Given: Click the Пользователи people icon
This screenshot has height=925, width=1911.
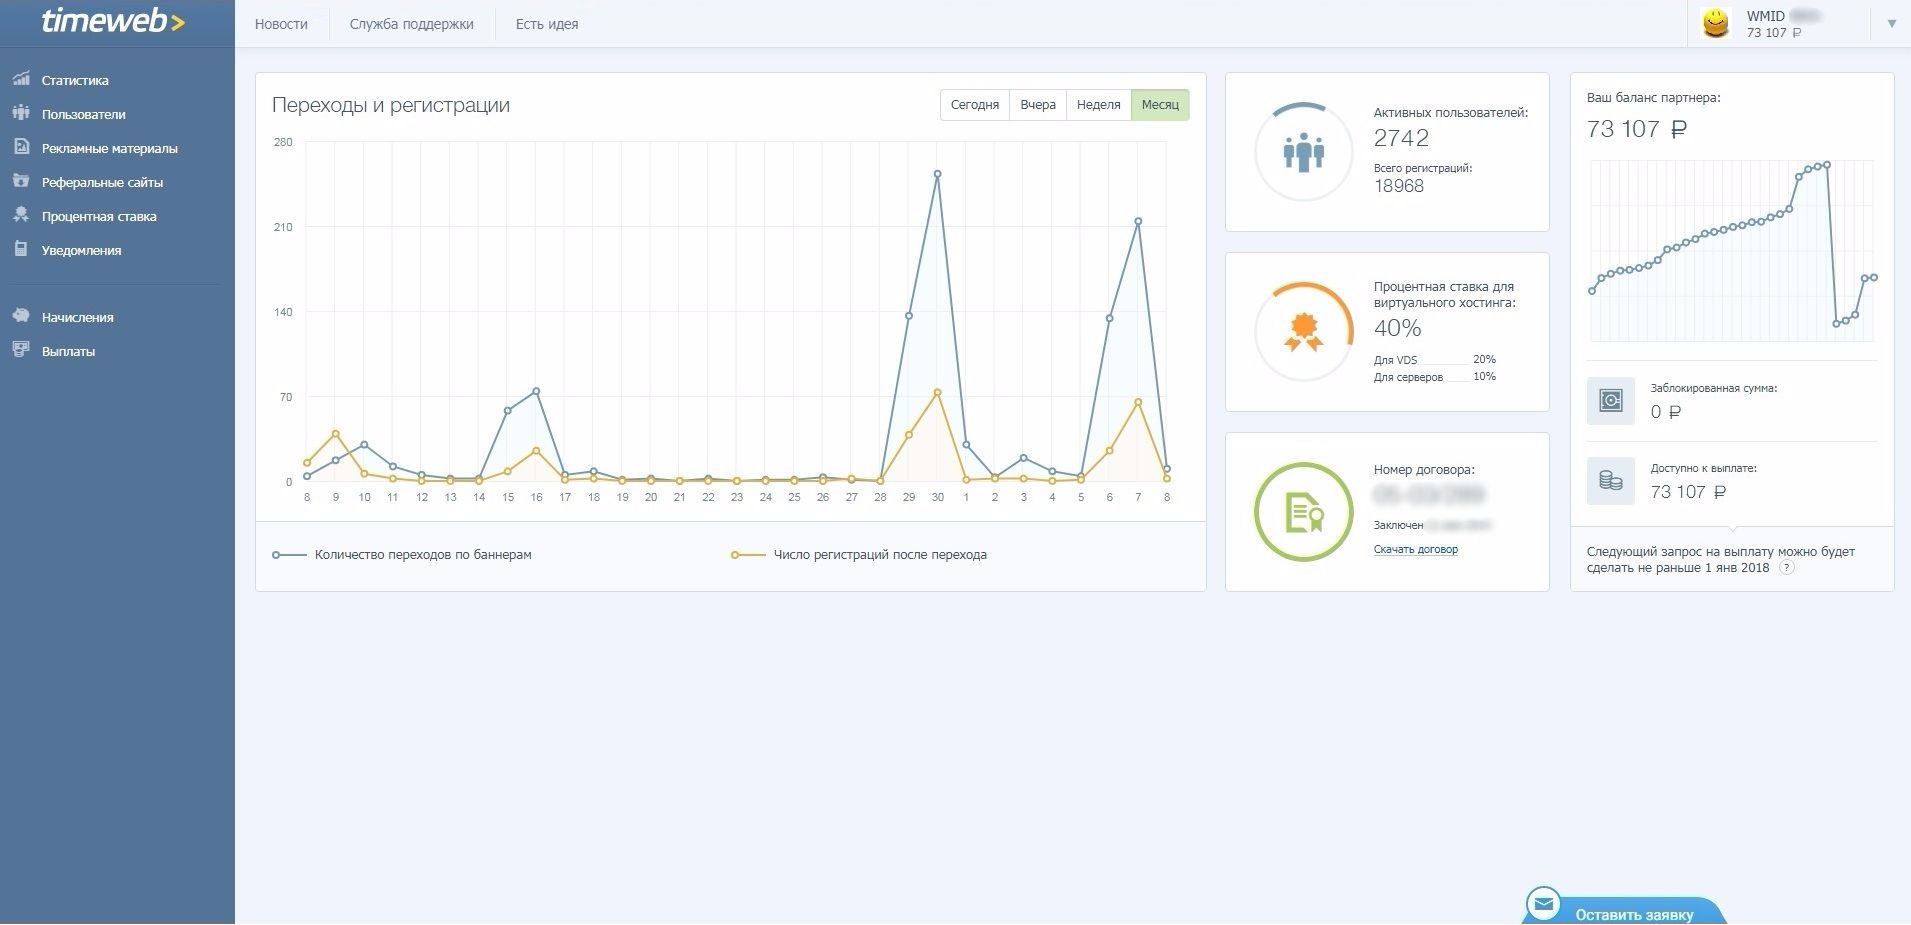Looking at the screenshot, I should coord(21,113).
